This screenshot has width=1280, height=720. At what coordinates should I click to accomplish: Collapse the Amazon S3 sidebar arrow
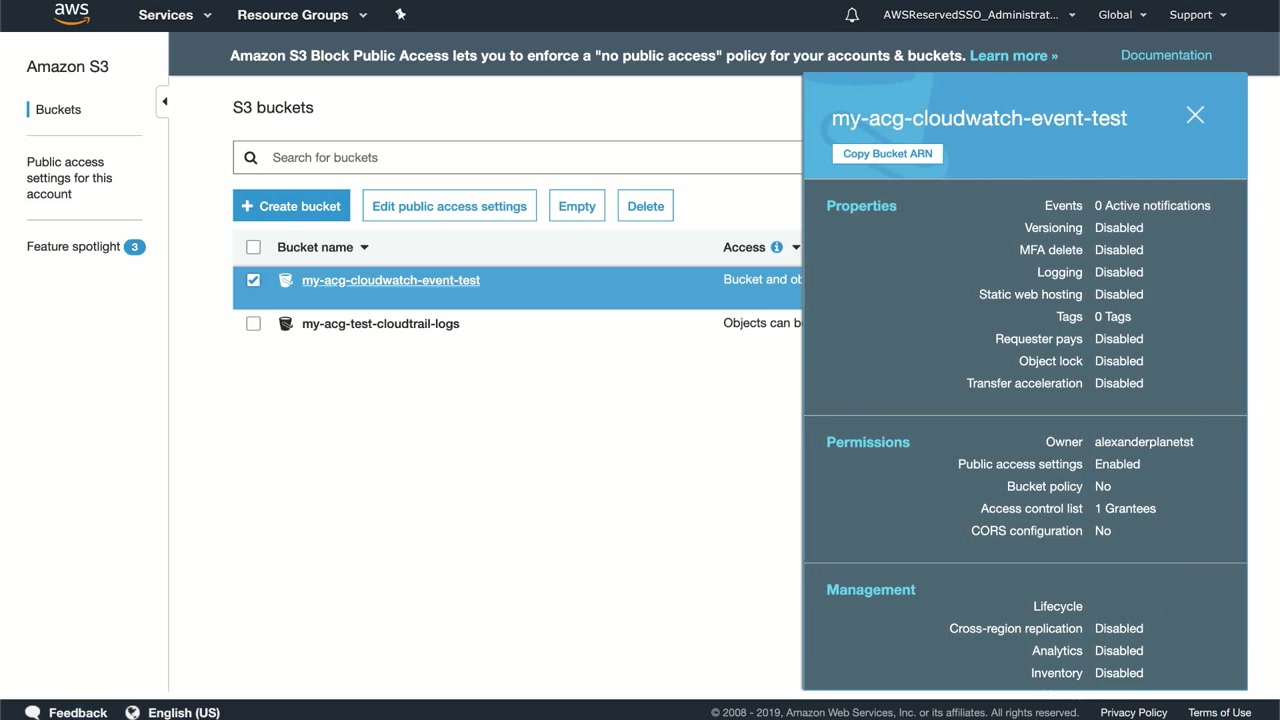[163, 101]
